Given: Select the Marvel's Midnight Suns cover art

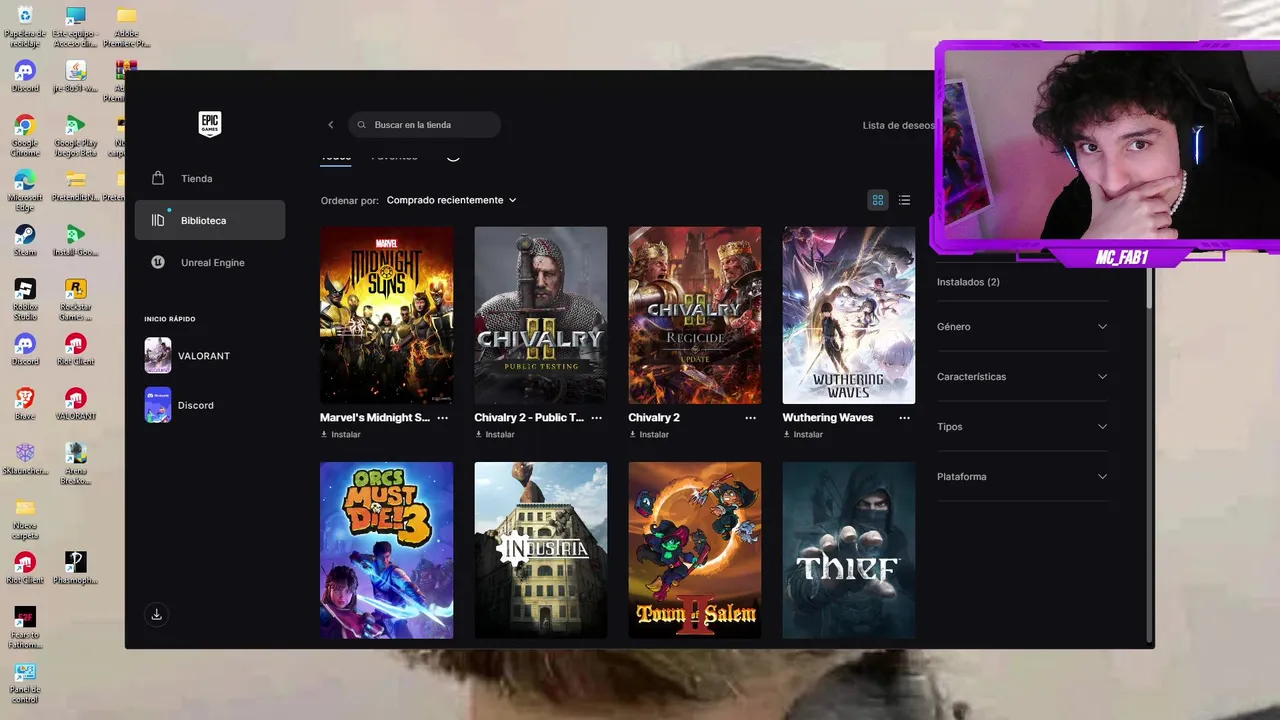Looking at the screenshot, I should pyautogui.click(x=387, y=315).
